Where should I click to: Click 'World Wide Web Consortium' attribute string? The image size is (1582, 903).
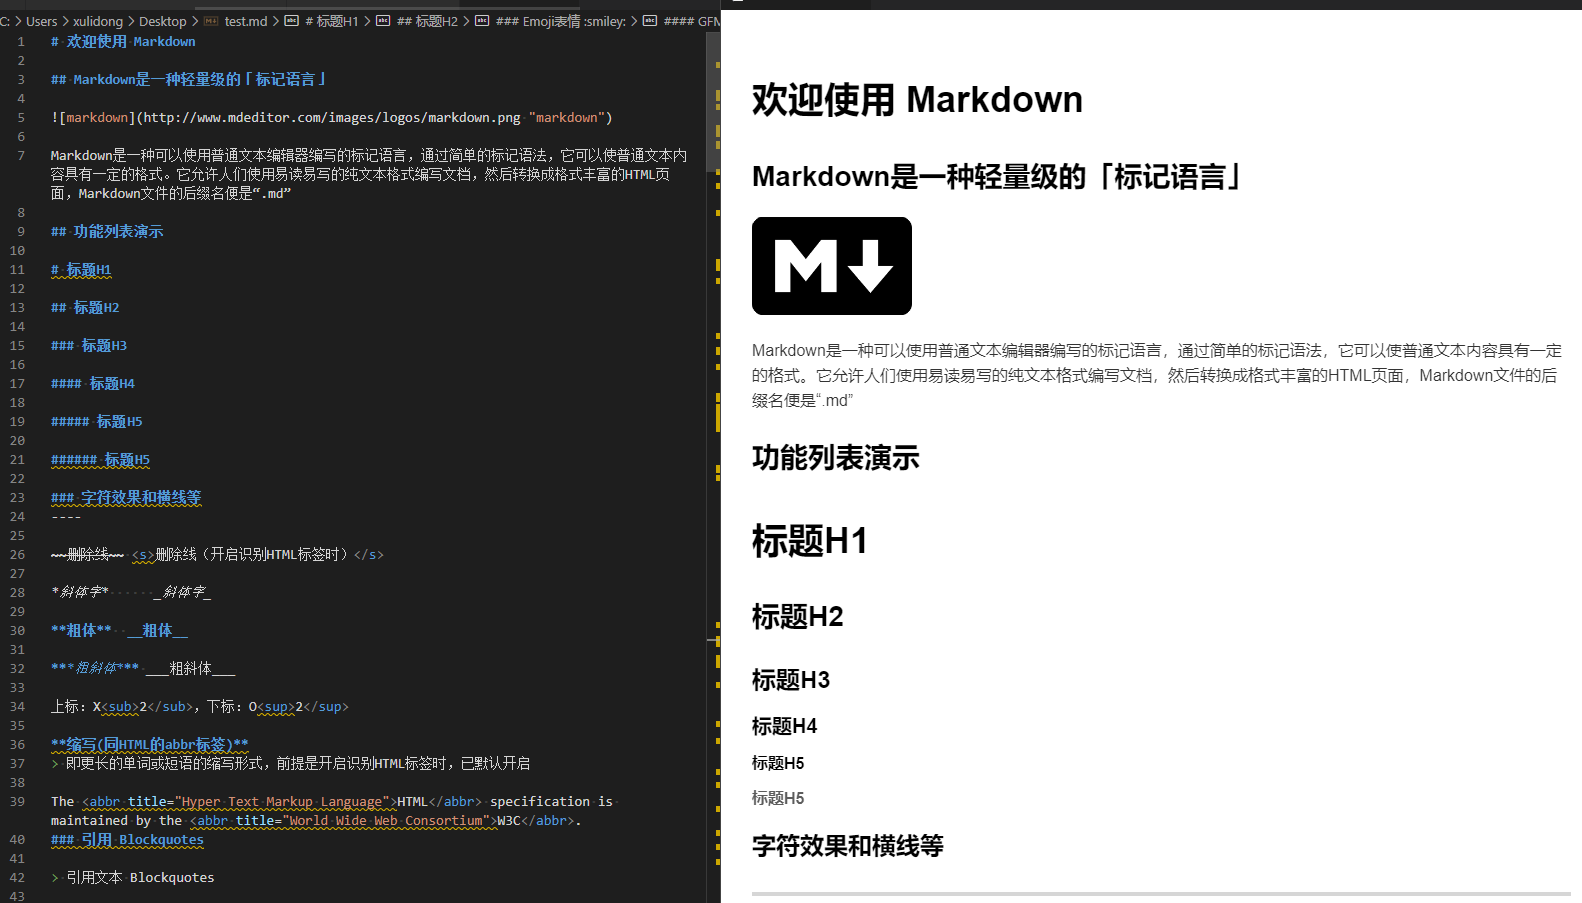tap(387, 820)
